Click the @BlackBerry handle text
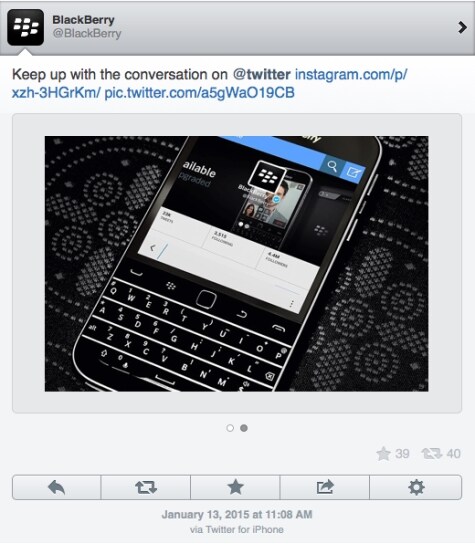The height and width of the screenshot is (544, 475). point(87,34)
